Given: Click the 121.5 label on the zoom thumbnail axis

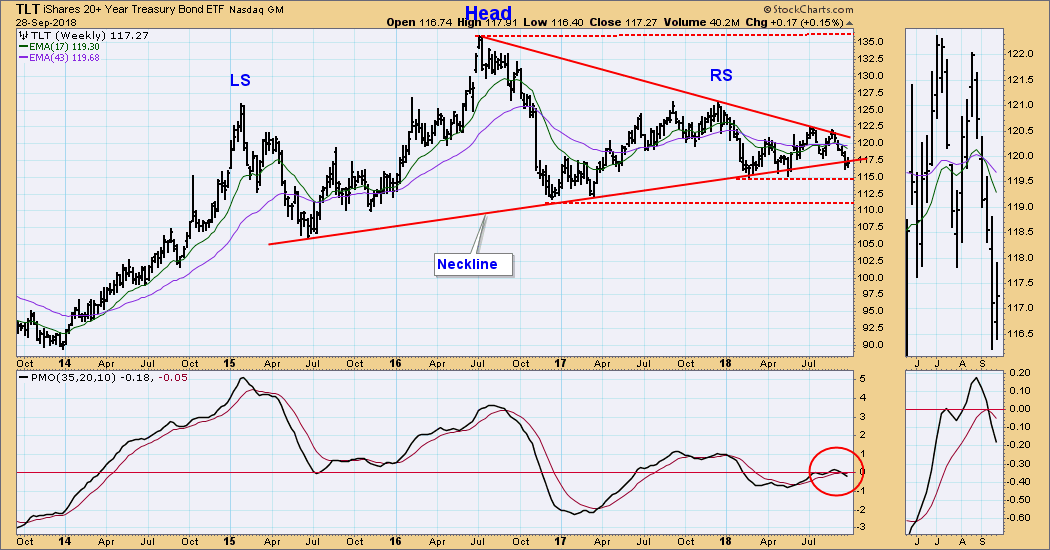Looking at the screenshot, I should pos(1021,80).
